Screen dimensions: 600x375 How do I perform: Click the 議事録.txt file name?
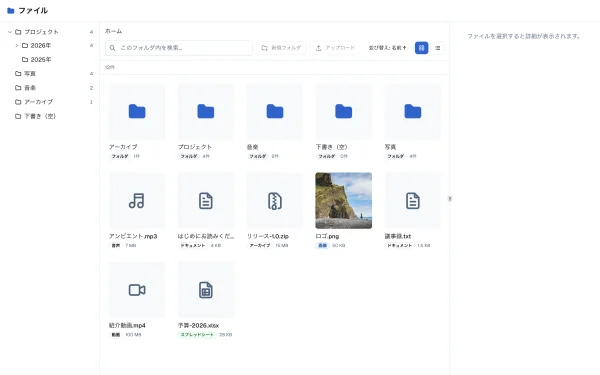(398, 236)
